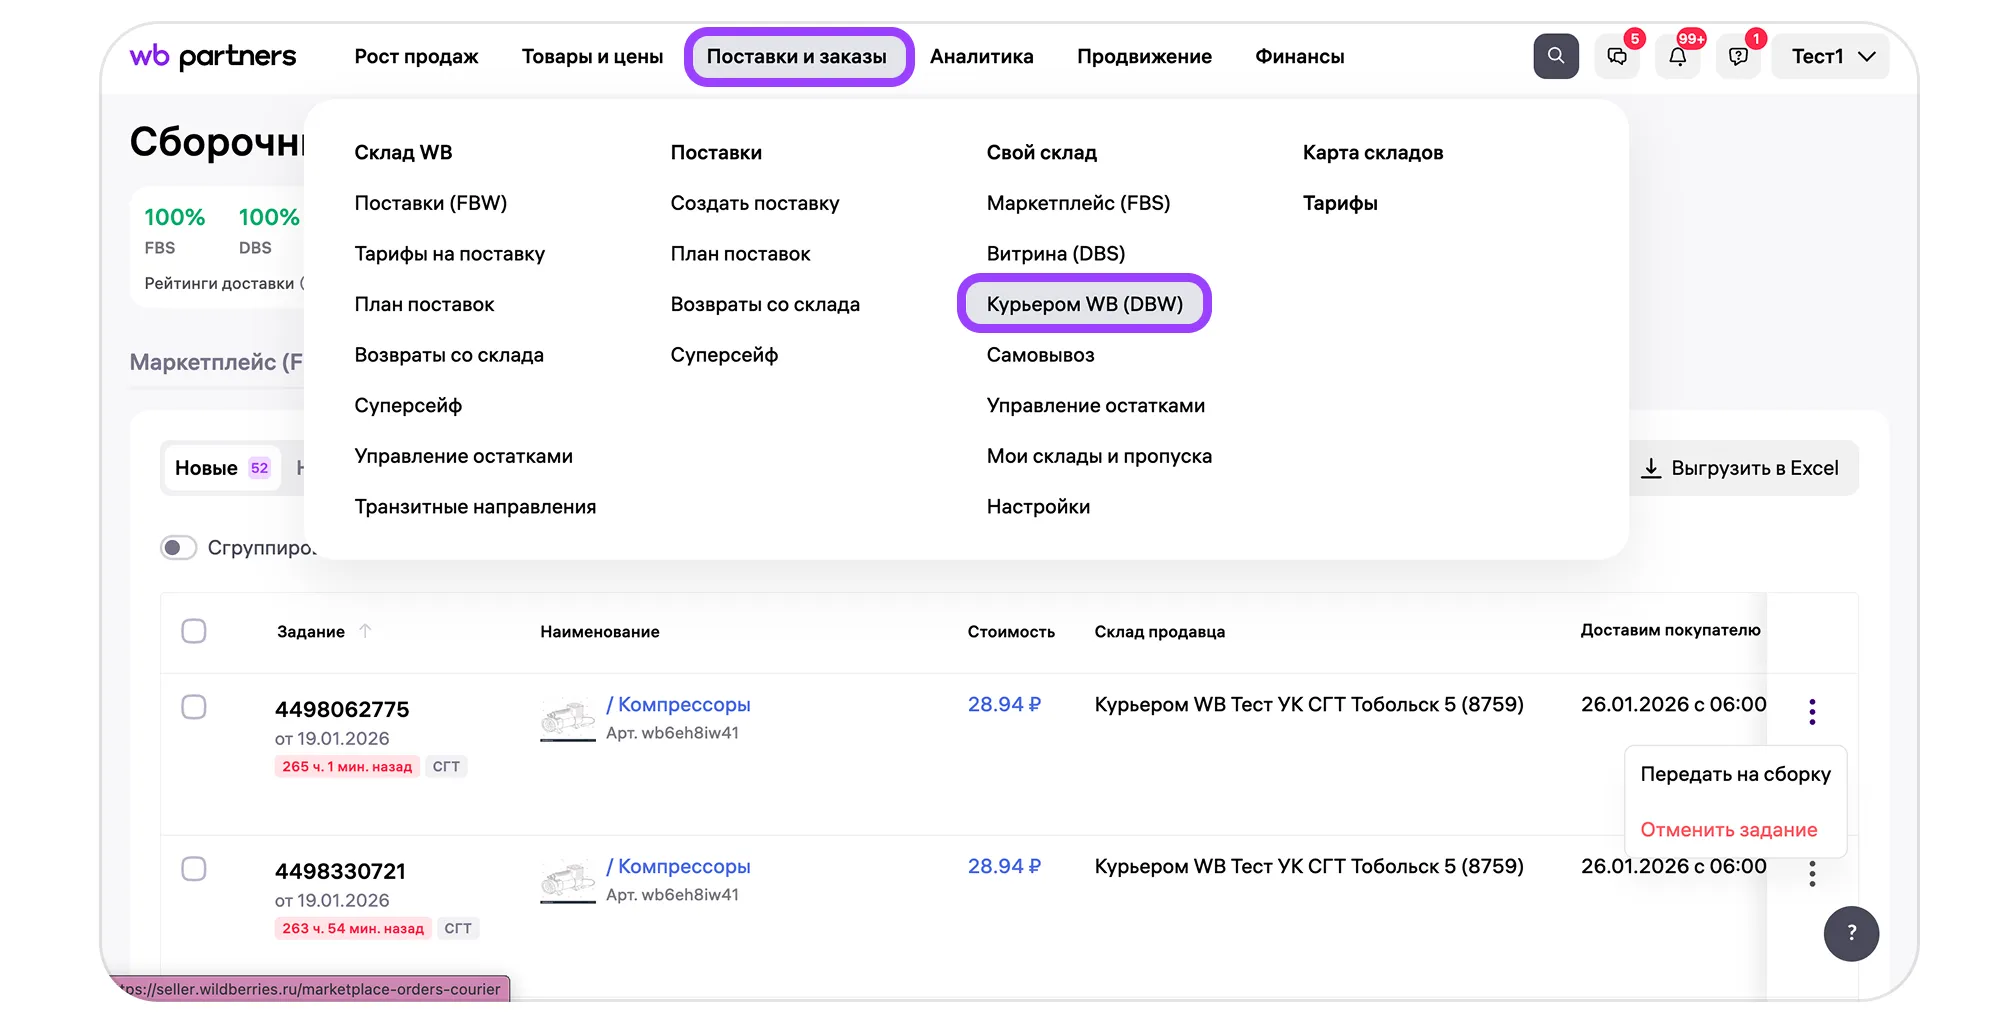The height and width of the screenshot is (1026, 2016).
Task: Check the select-all checkbox in table header
Action: coord(194,631)
